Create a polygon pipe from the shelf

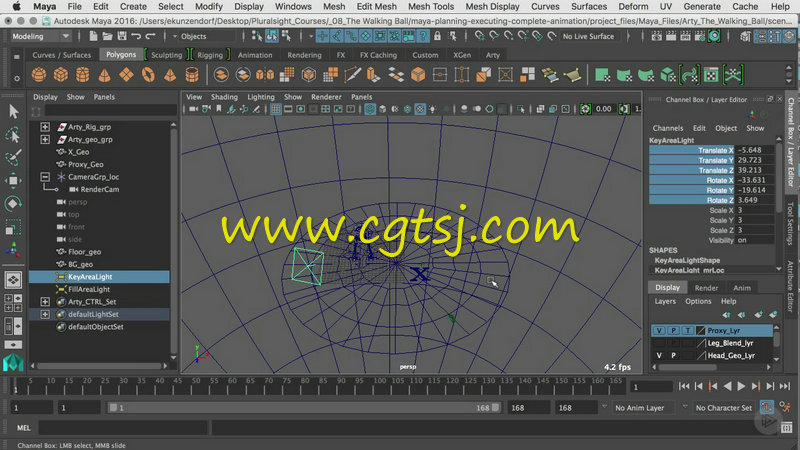(x=192, y=75)
